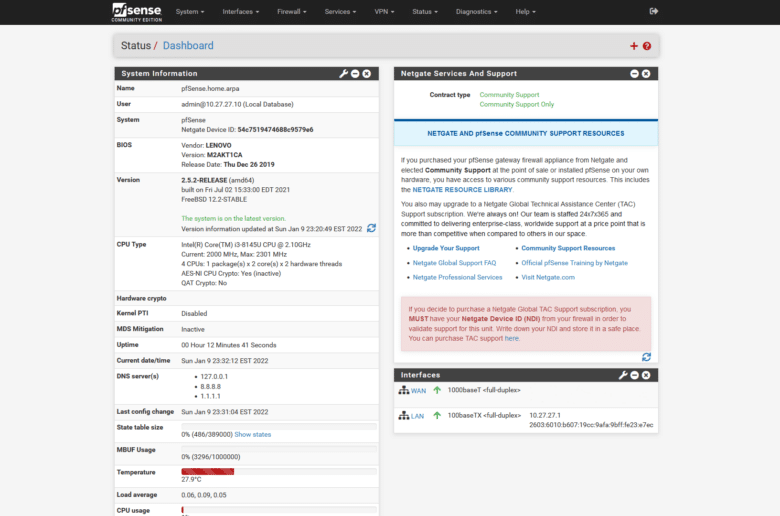
Task: Close Netgate Services And Support widget
Action: tap(646, 74)
